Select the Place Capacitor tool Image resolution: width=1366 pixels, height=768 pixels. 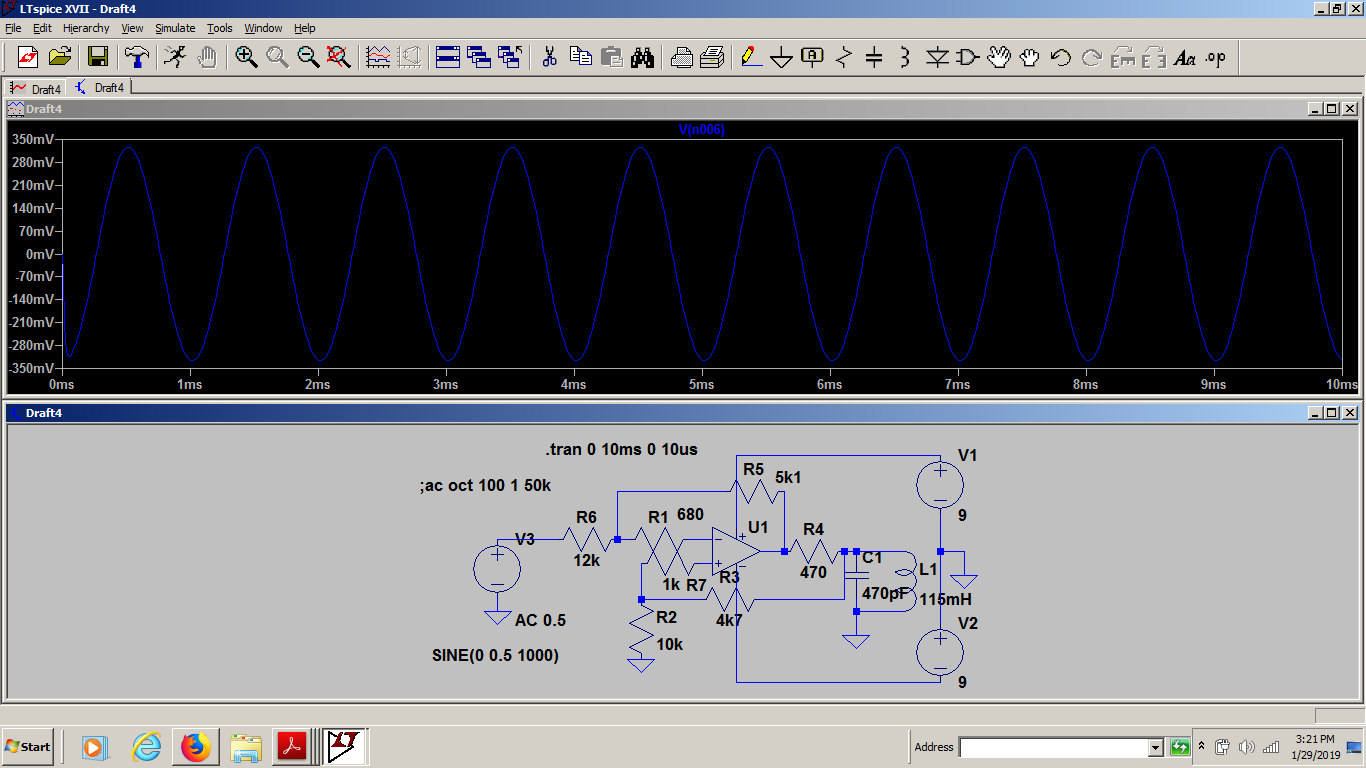coord(875,57)
